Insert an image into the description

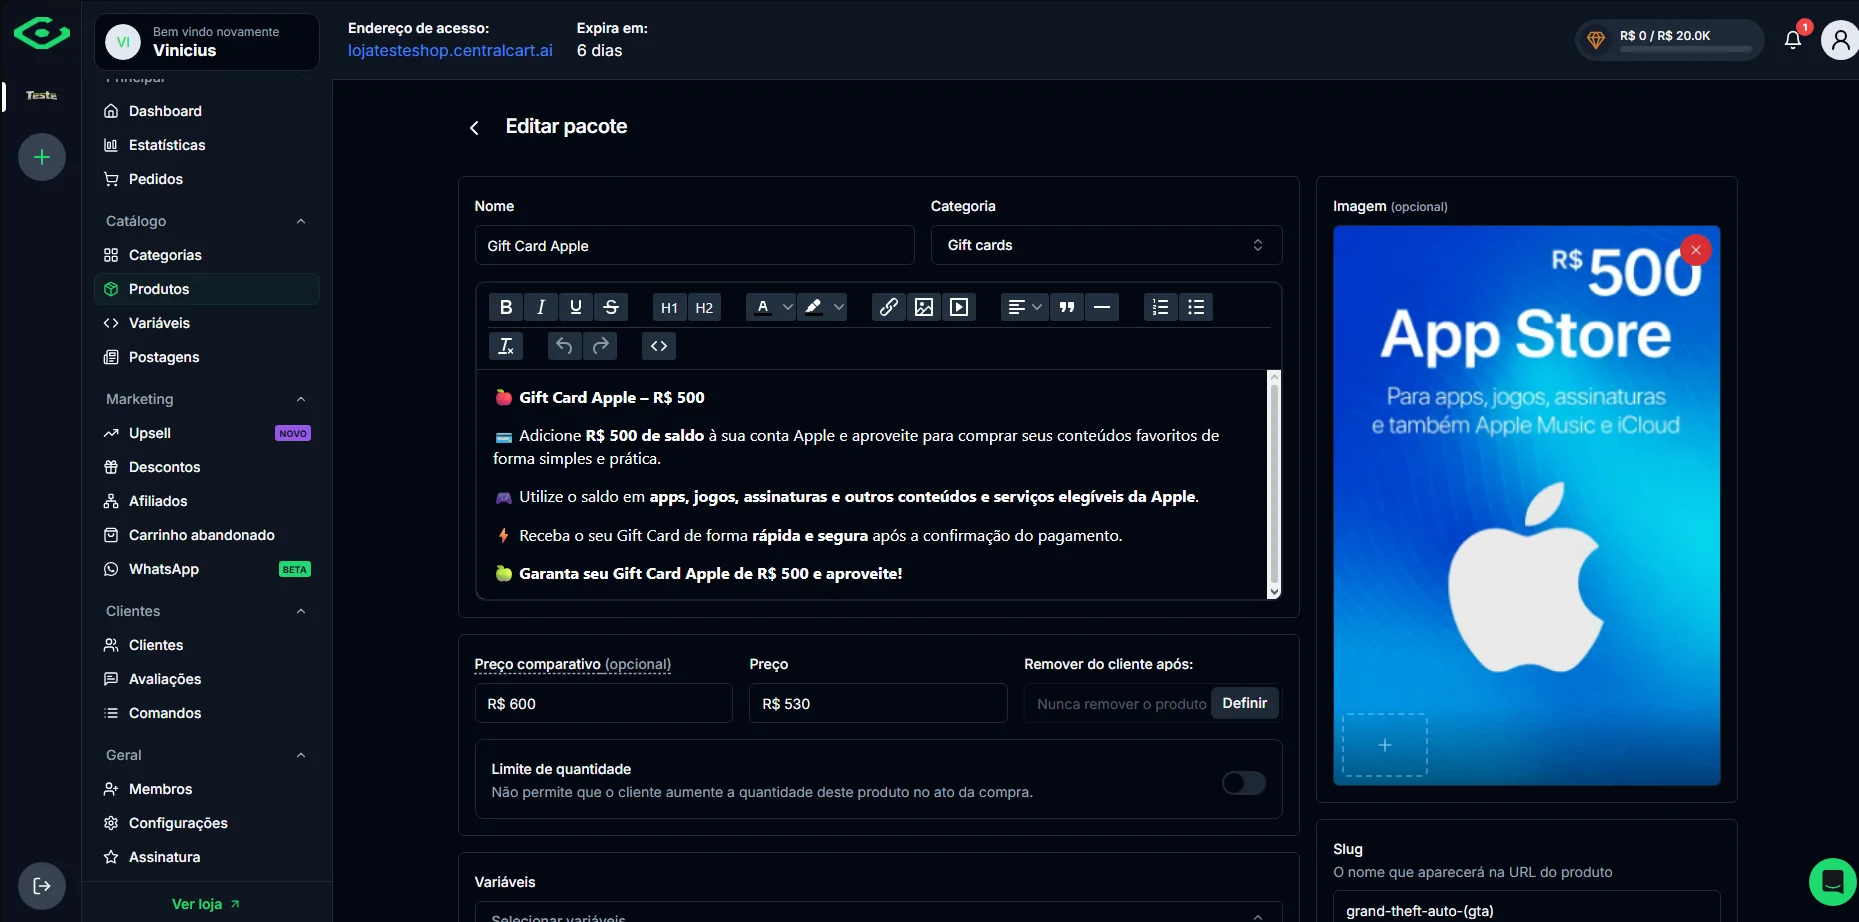(x=924, y=307)
